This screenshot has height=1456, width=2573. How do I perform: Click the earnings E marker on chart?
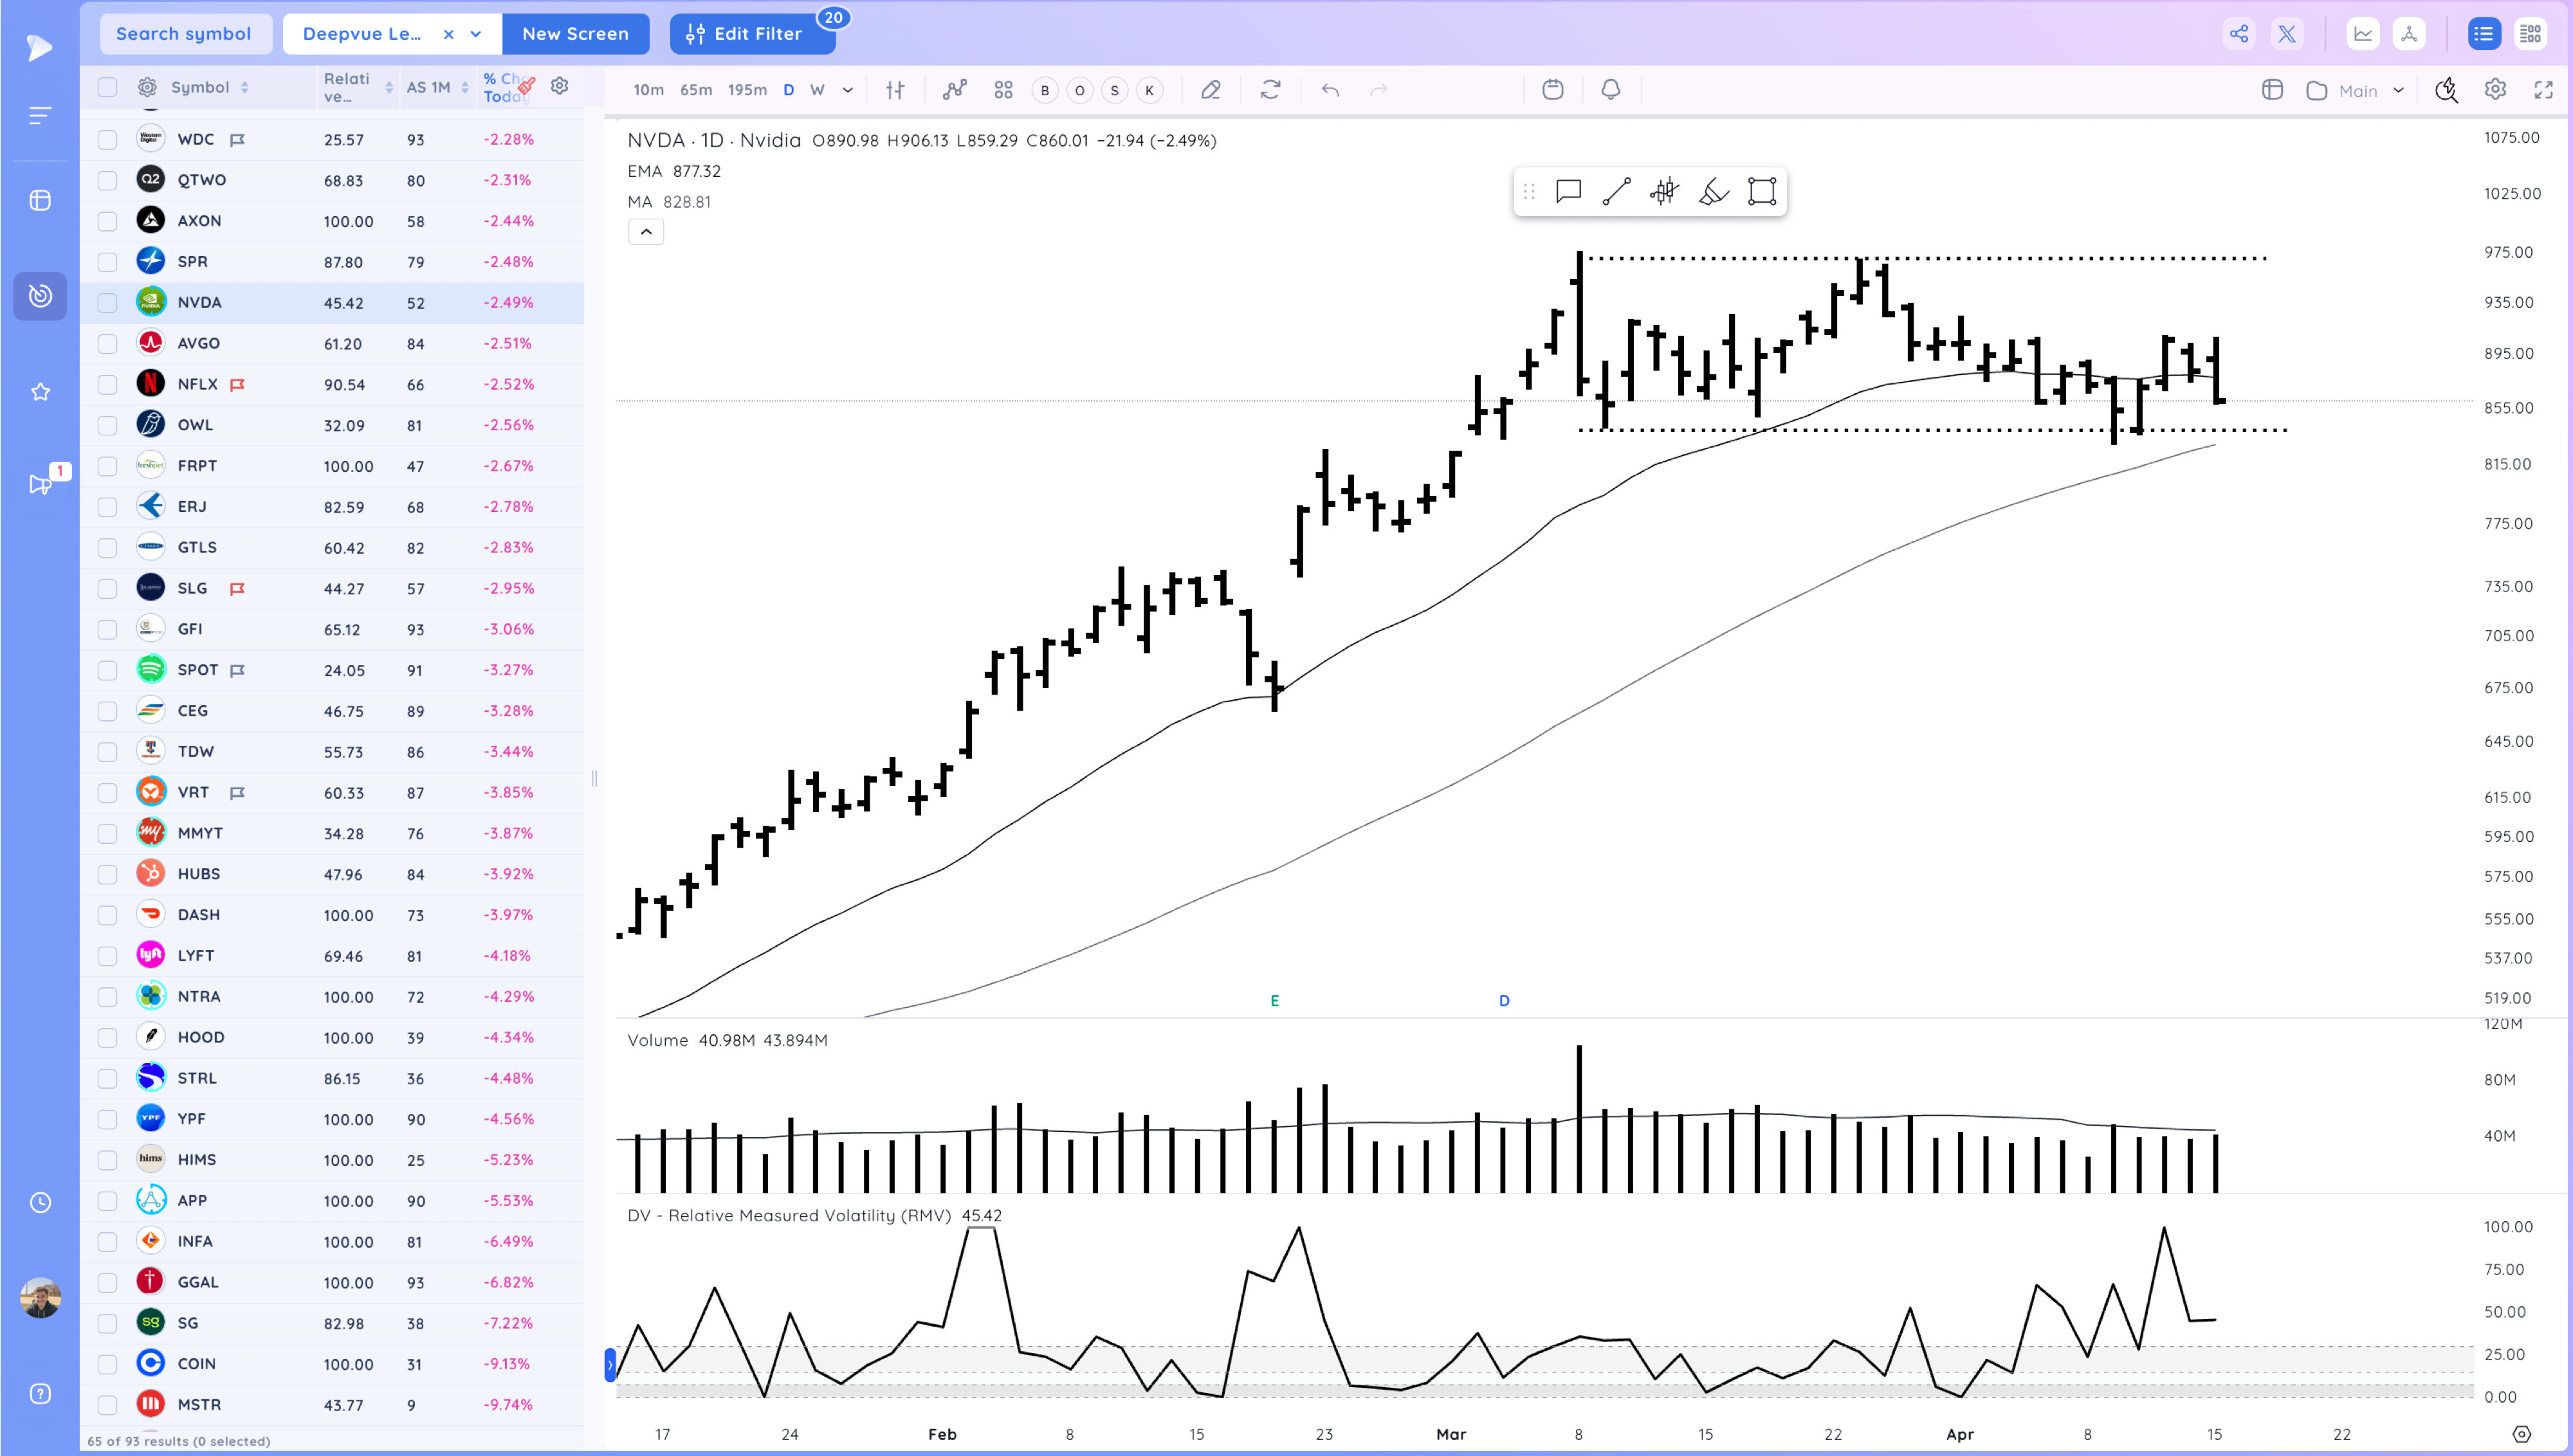(1274, 1001)
